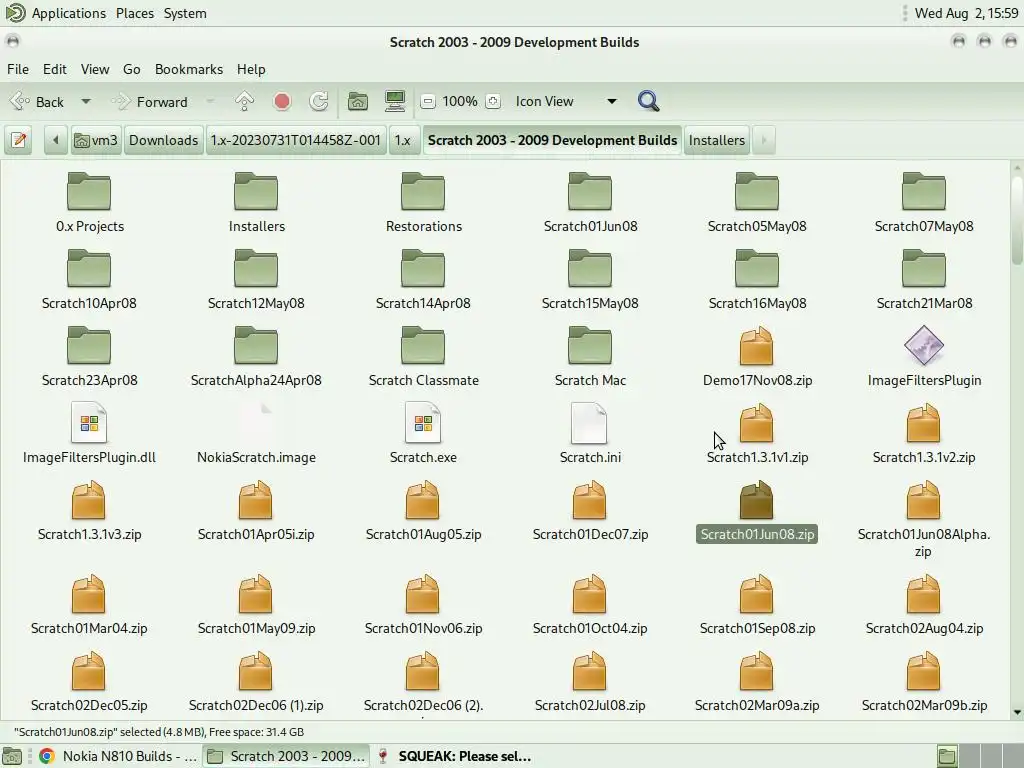This screenshot has width=1024, height=768.
Task: Open the Applications menu in top panel
Action: point(69,13)
